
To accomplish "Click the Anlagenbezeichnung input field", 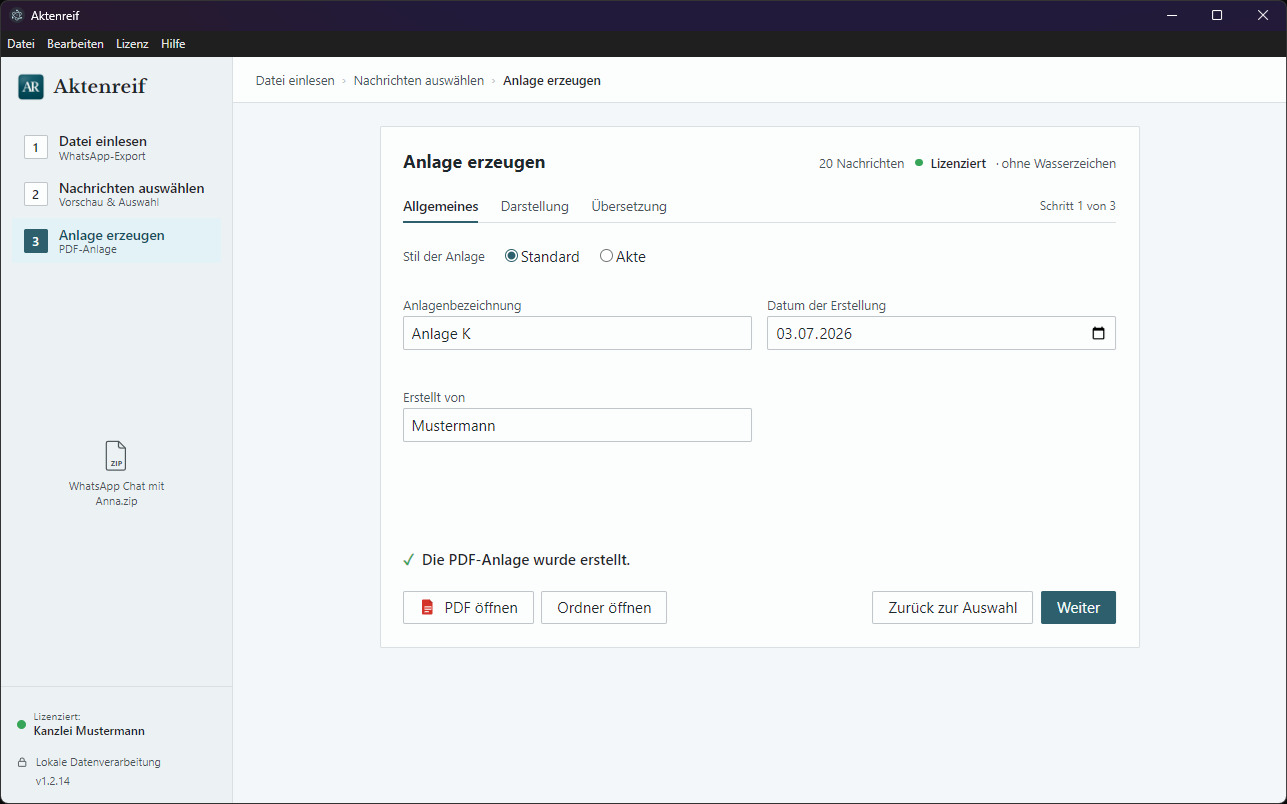I will click(577, 333).
